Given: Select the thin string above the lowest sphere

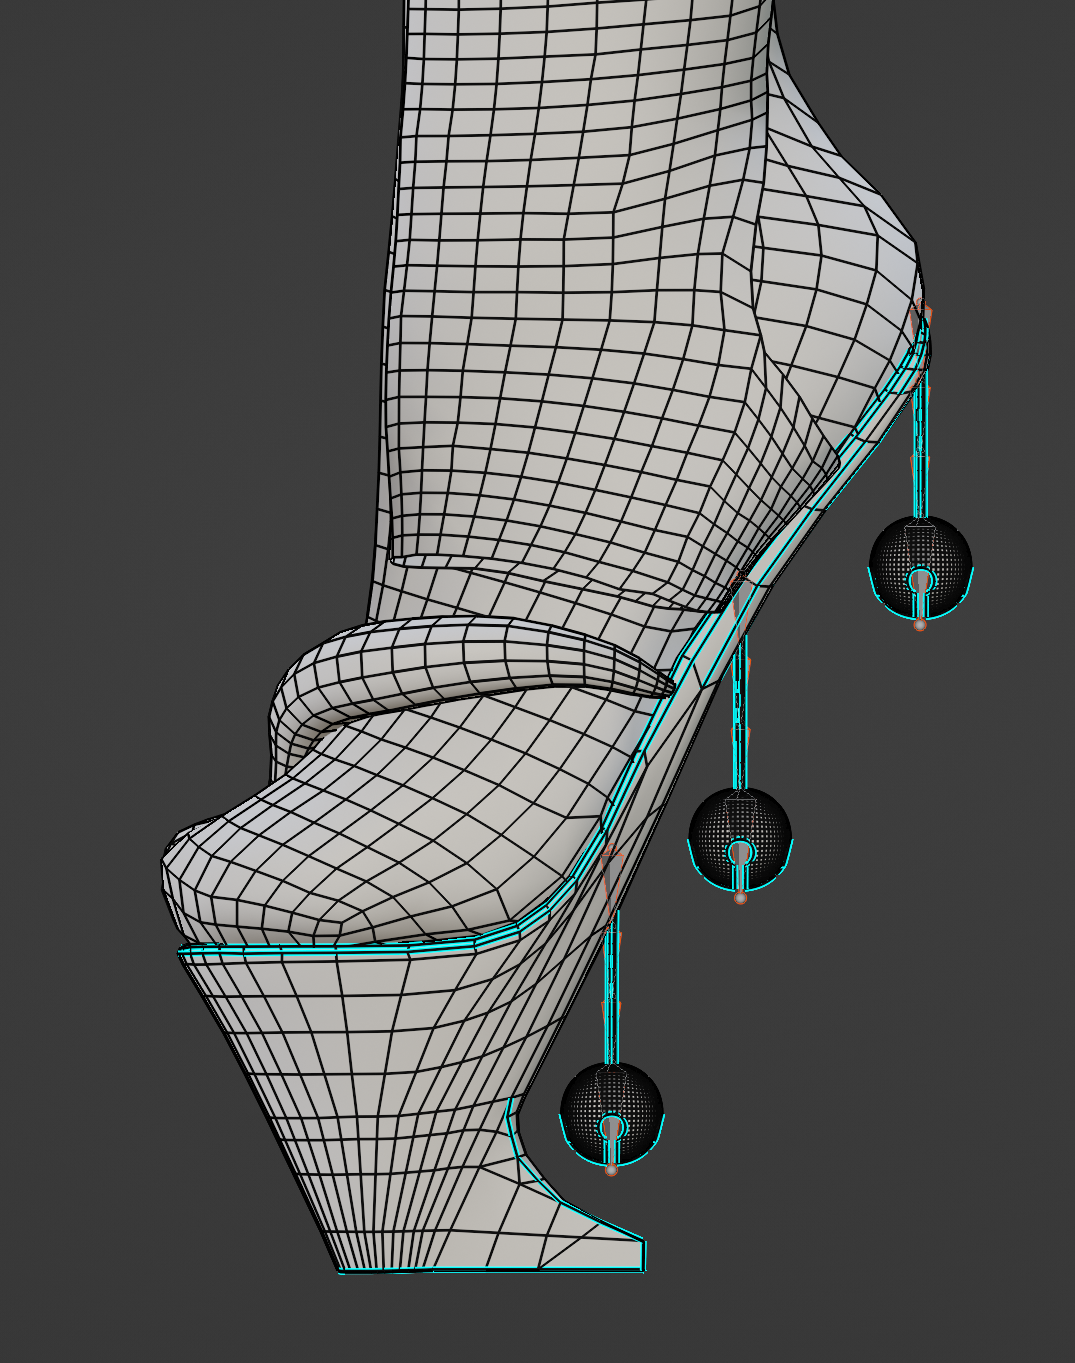Looking at the screenshot, I should pos(612,985).
